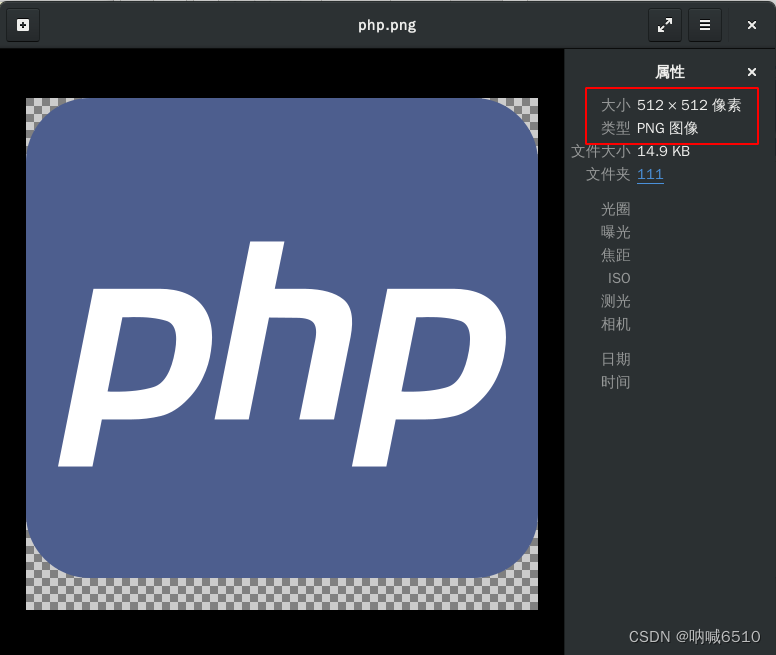Image resolution: width=776 pixels, height=655 pixels.
Task: Click the 相机 camera label
Action: (616, 325)
